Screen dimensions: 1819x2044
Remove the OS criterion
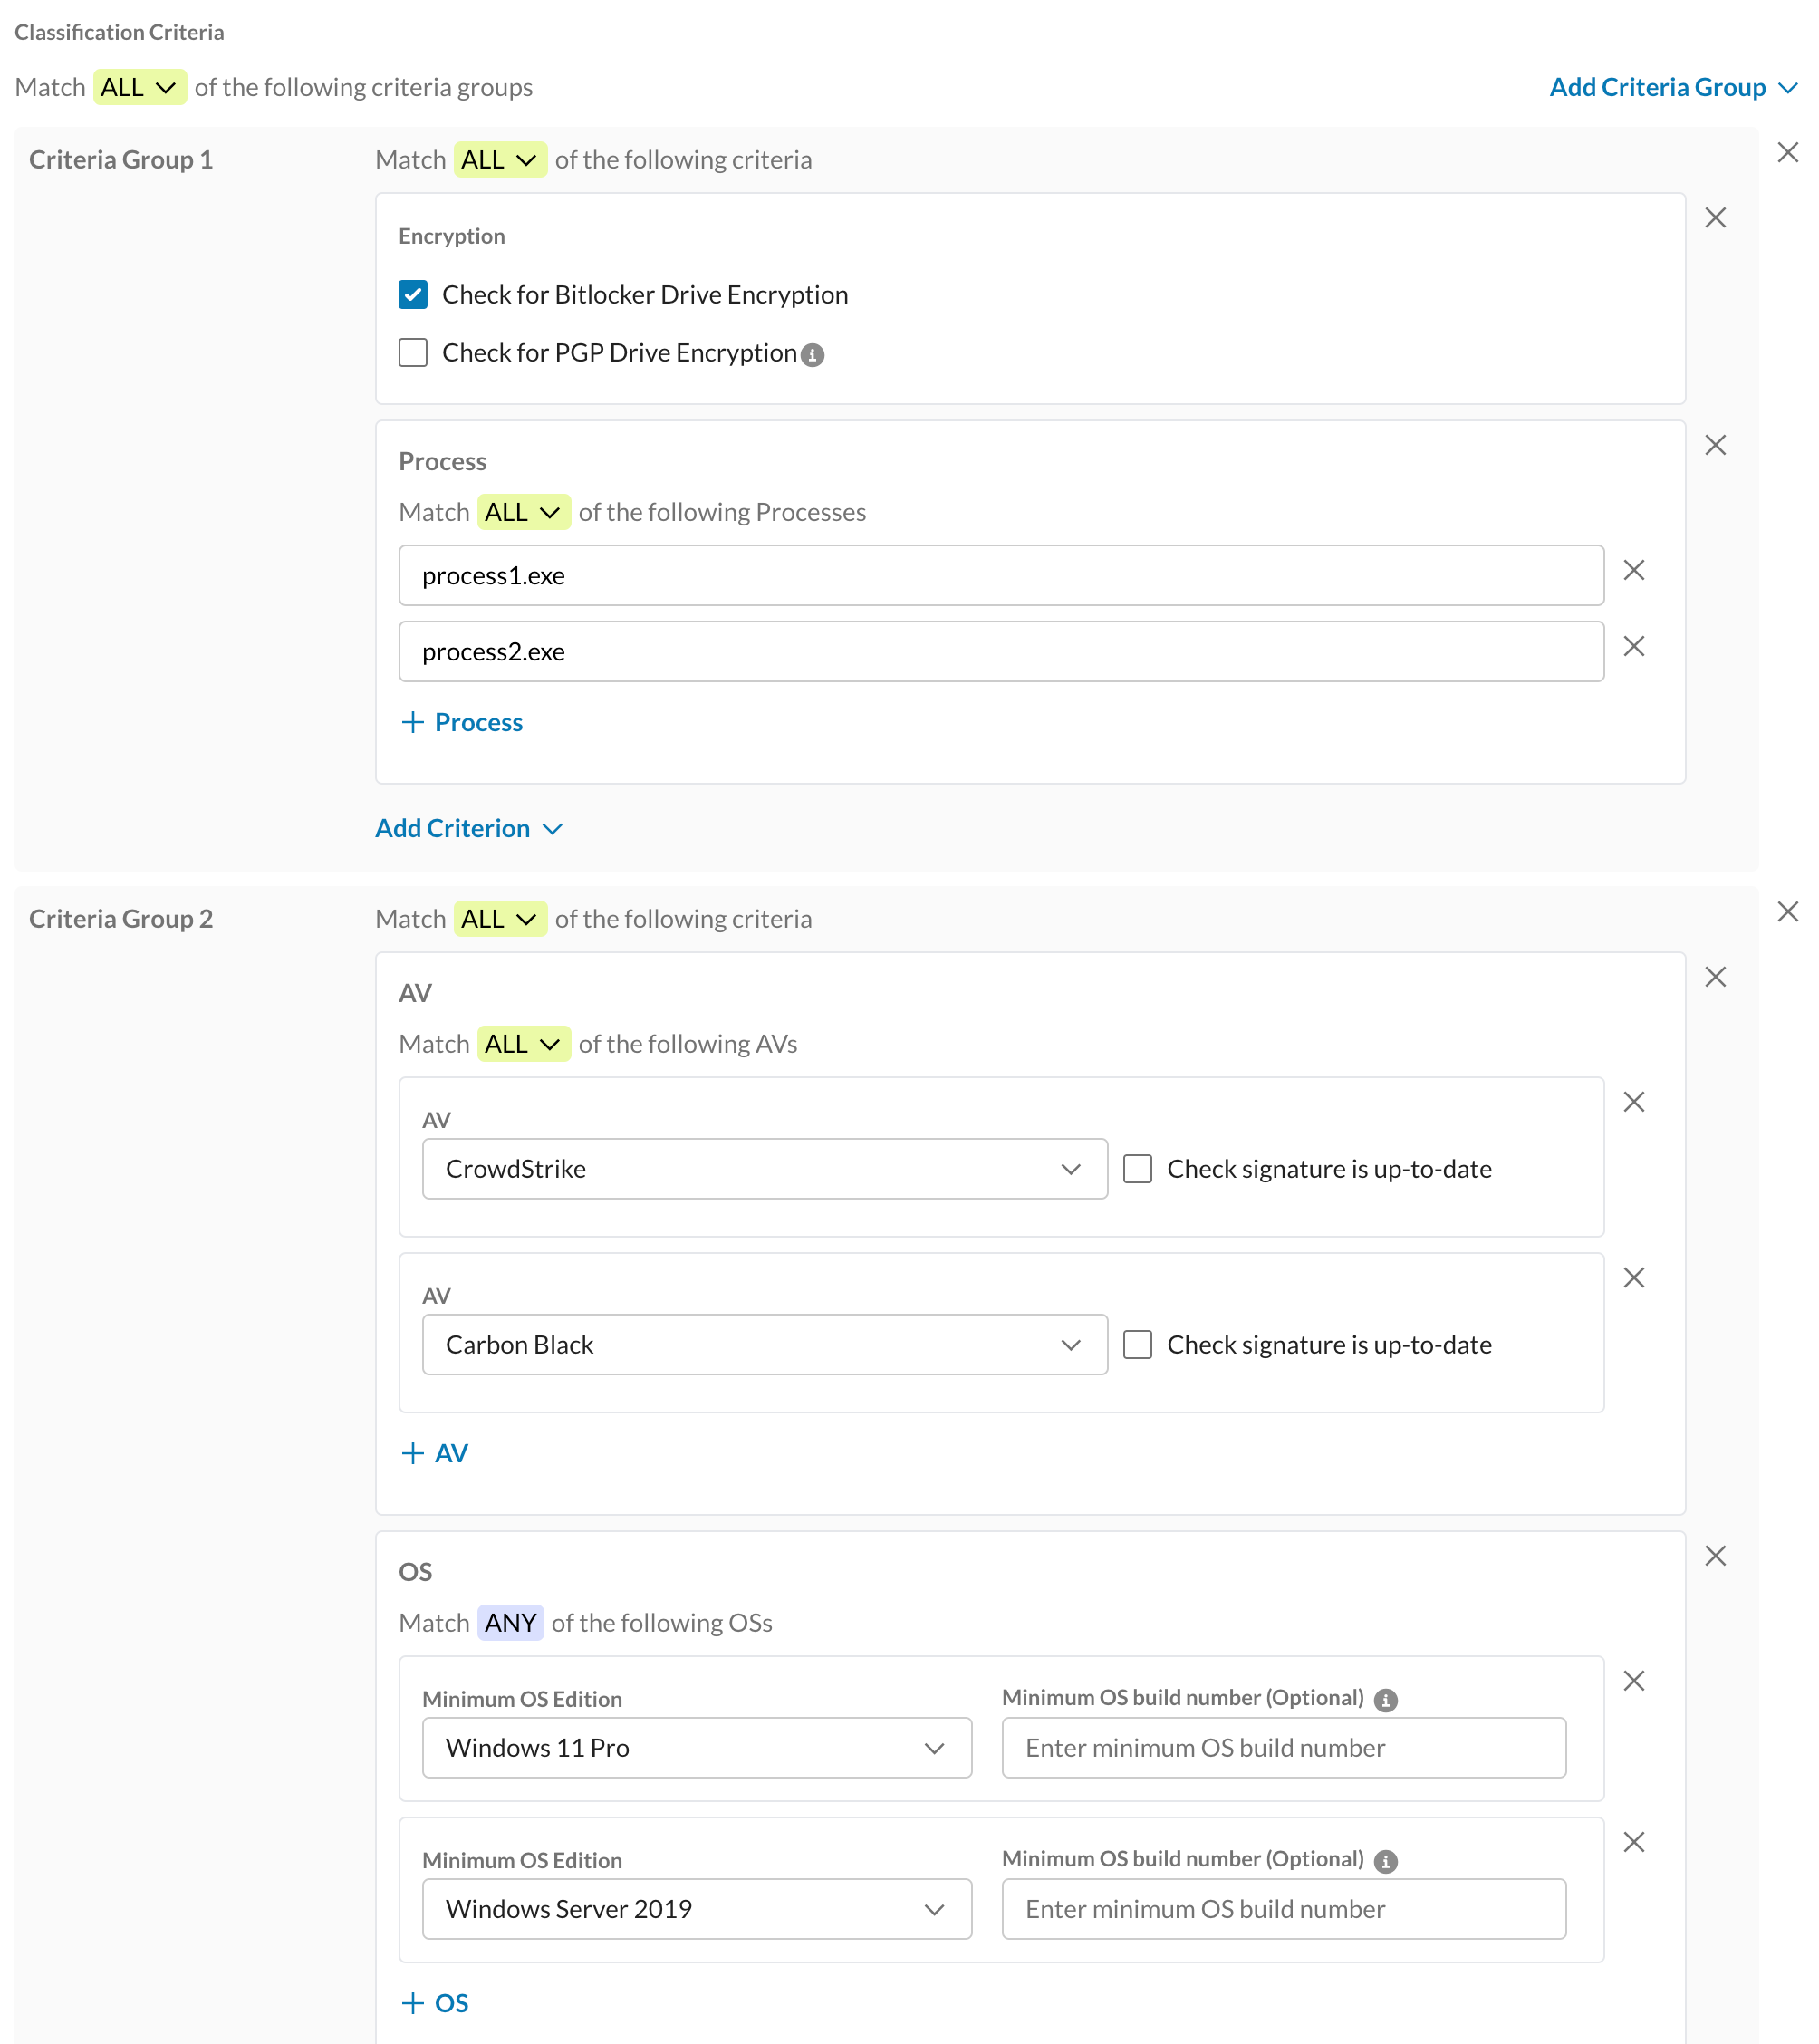1715,1555
